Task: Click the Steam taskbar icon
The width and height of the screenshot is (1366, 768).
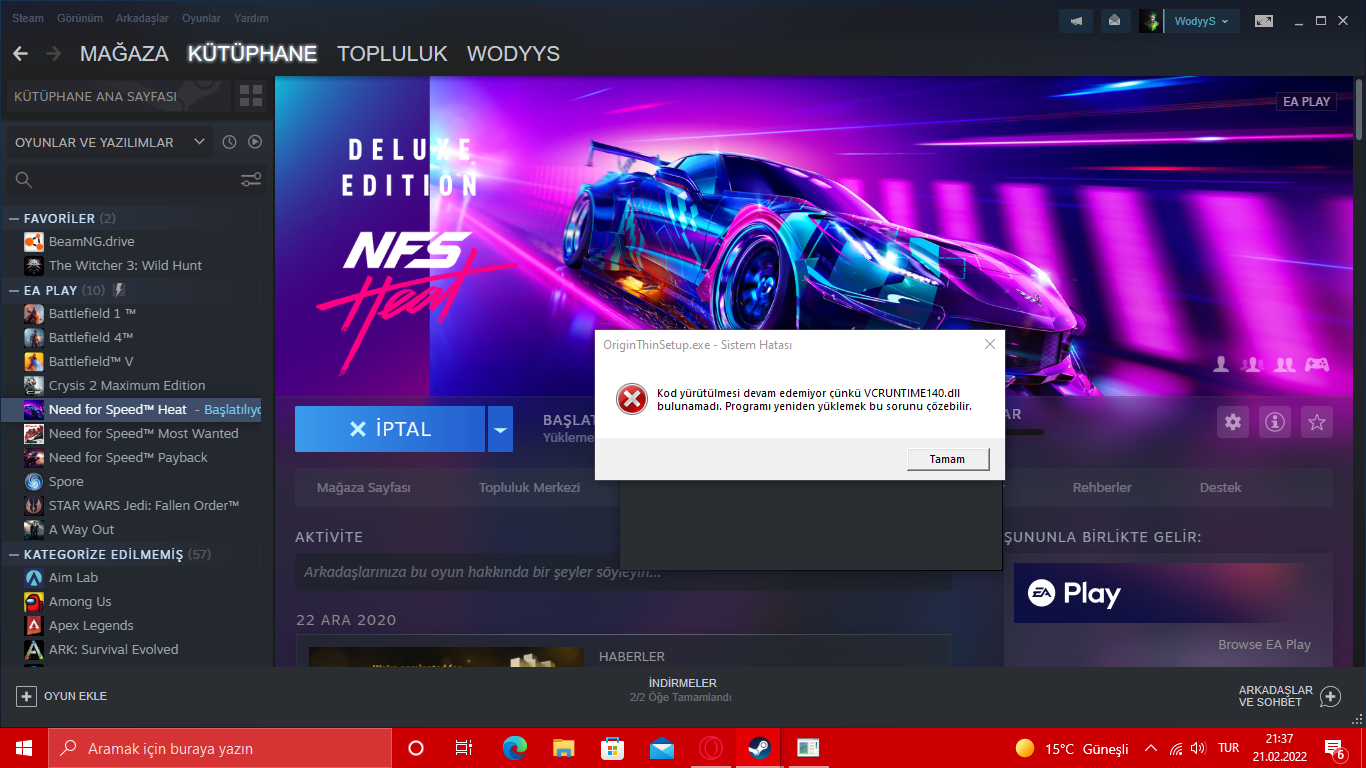Action: coord(759,748)
